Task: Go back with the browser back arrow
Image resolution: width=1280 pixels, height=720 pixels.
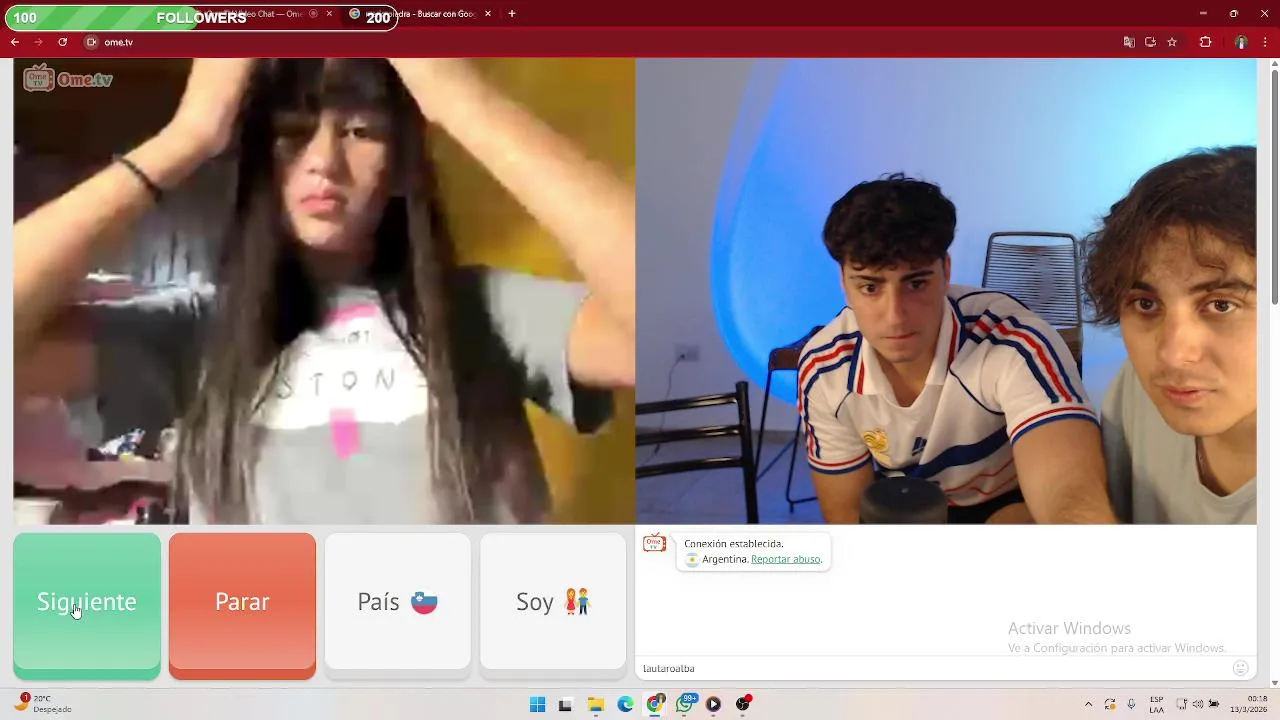Action: tap(15, 42)
